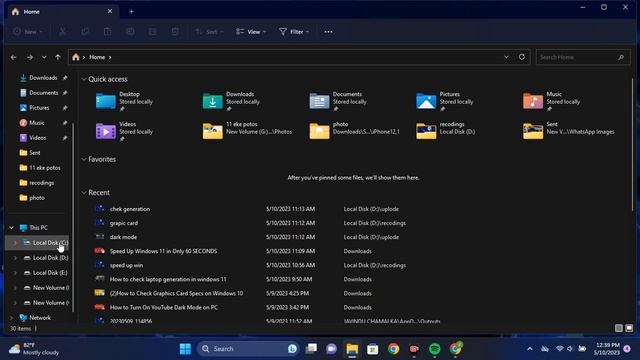
Task: Open the Pictures quick access folder
Action: point(444,101)
